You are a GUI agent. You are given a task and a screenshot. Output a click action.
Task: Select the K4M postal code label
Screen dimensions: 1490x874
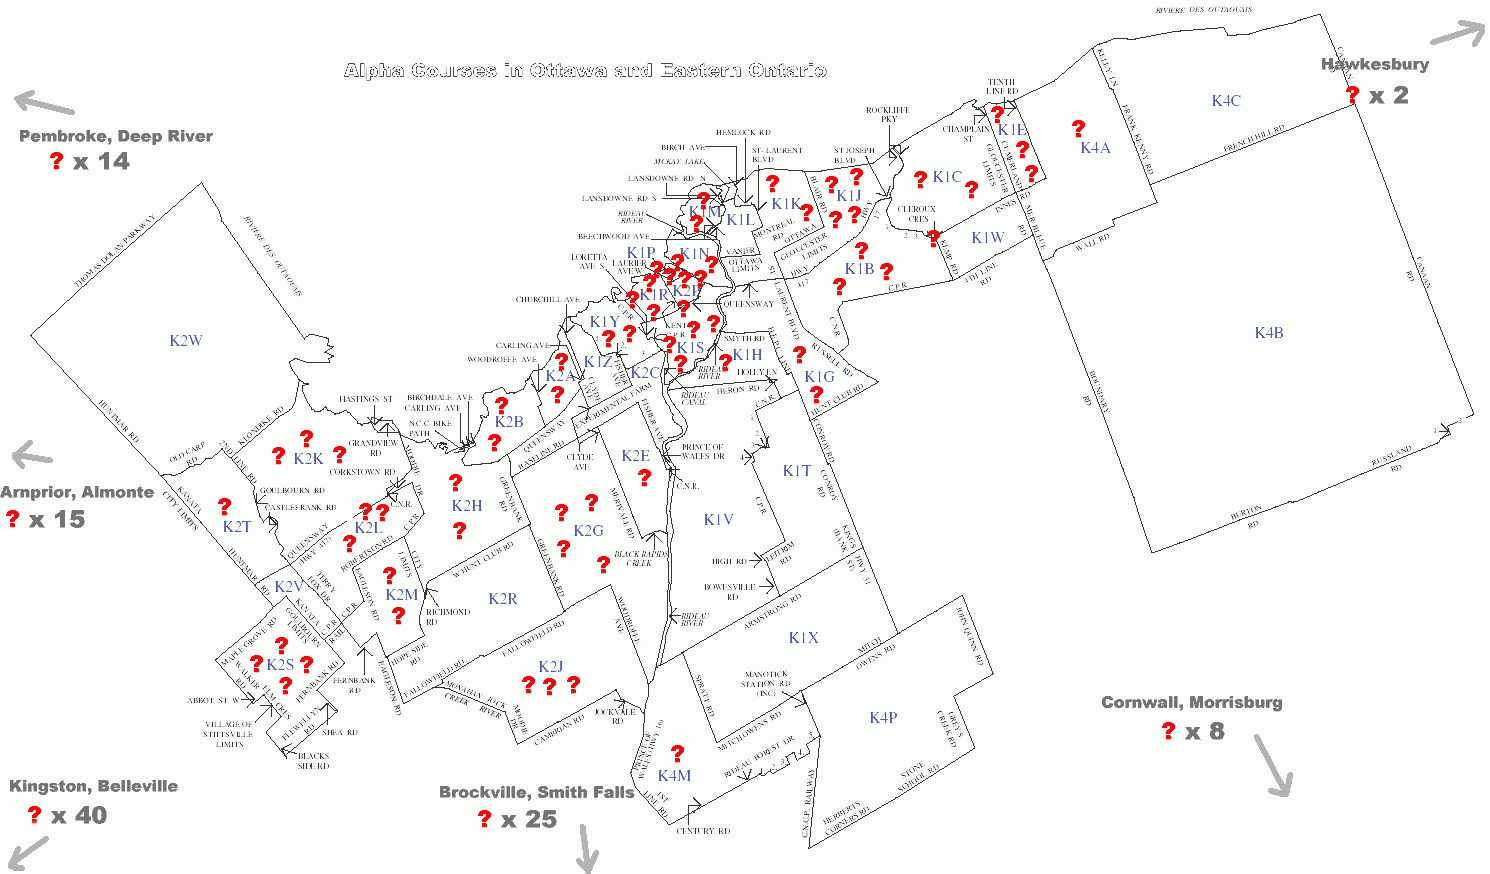pyautogui.click(x=675, y=775)
